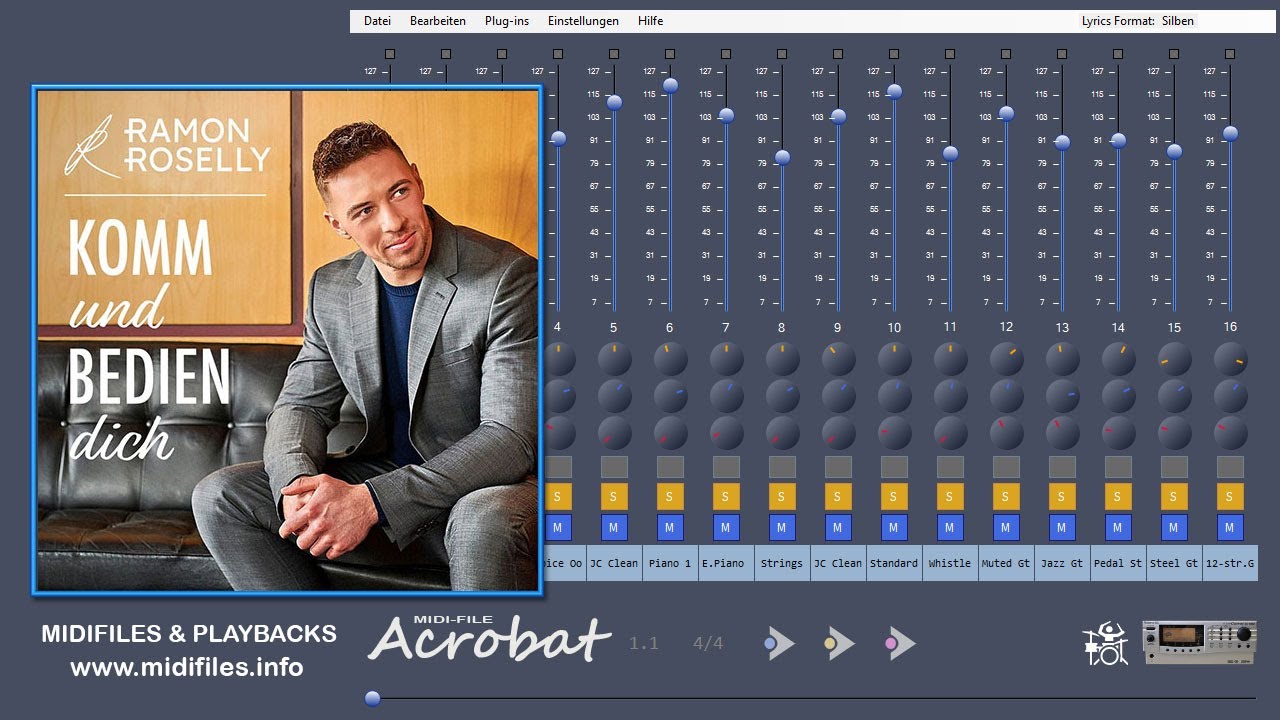Click the Standard instrument label

point(894,563)
